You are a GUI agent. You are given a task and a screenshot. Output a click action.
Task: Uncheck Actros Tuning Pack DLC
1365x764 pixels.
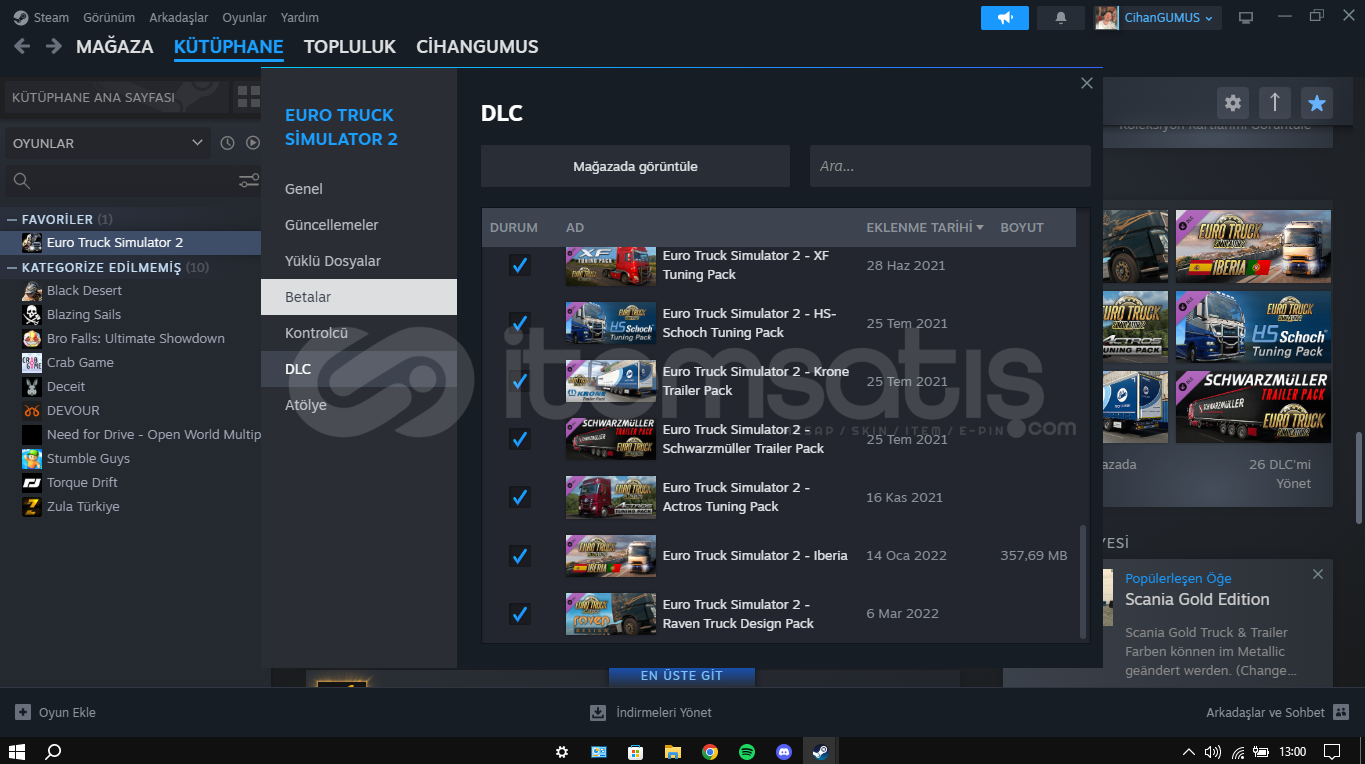520,497
